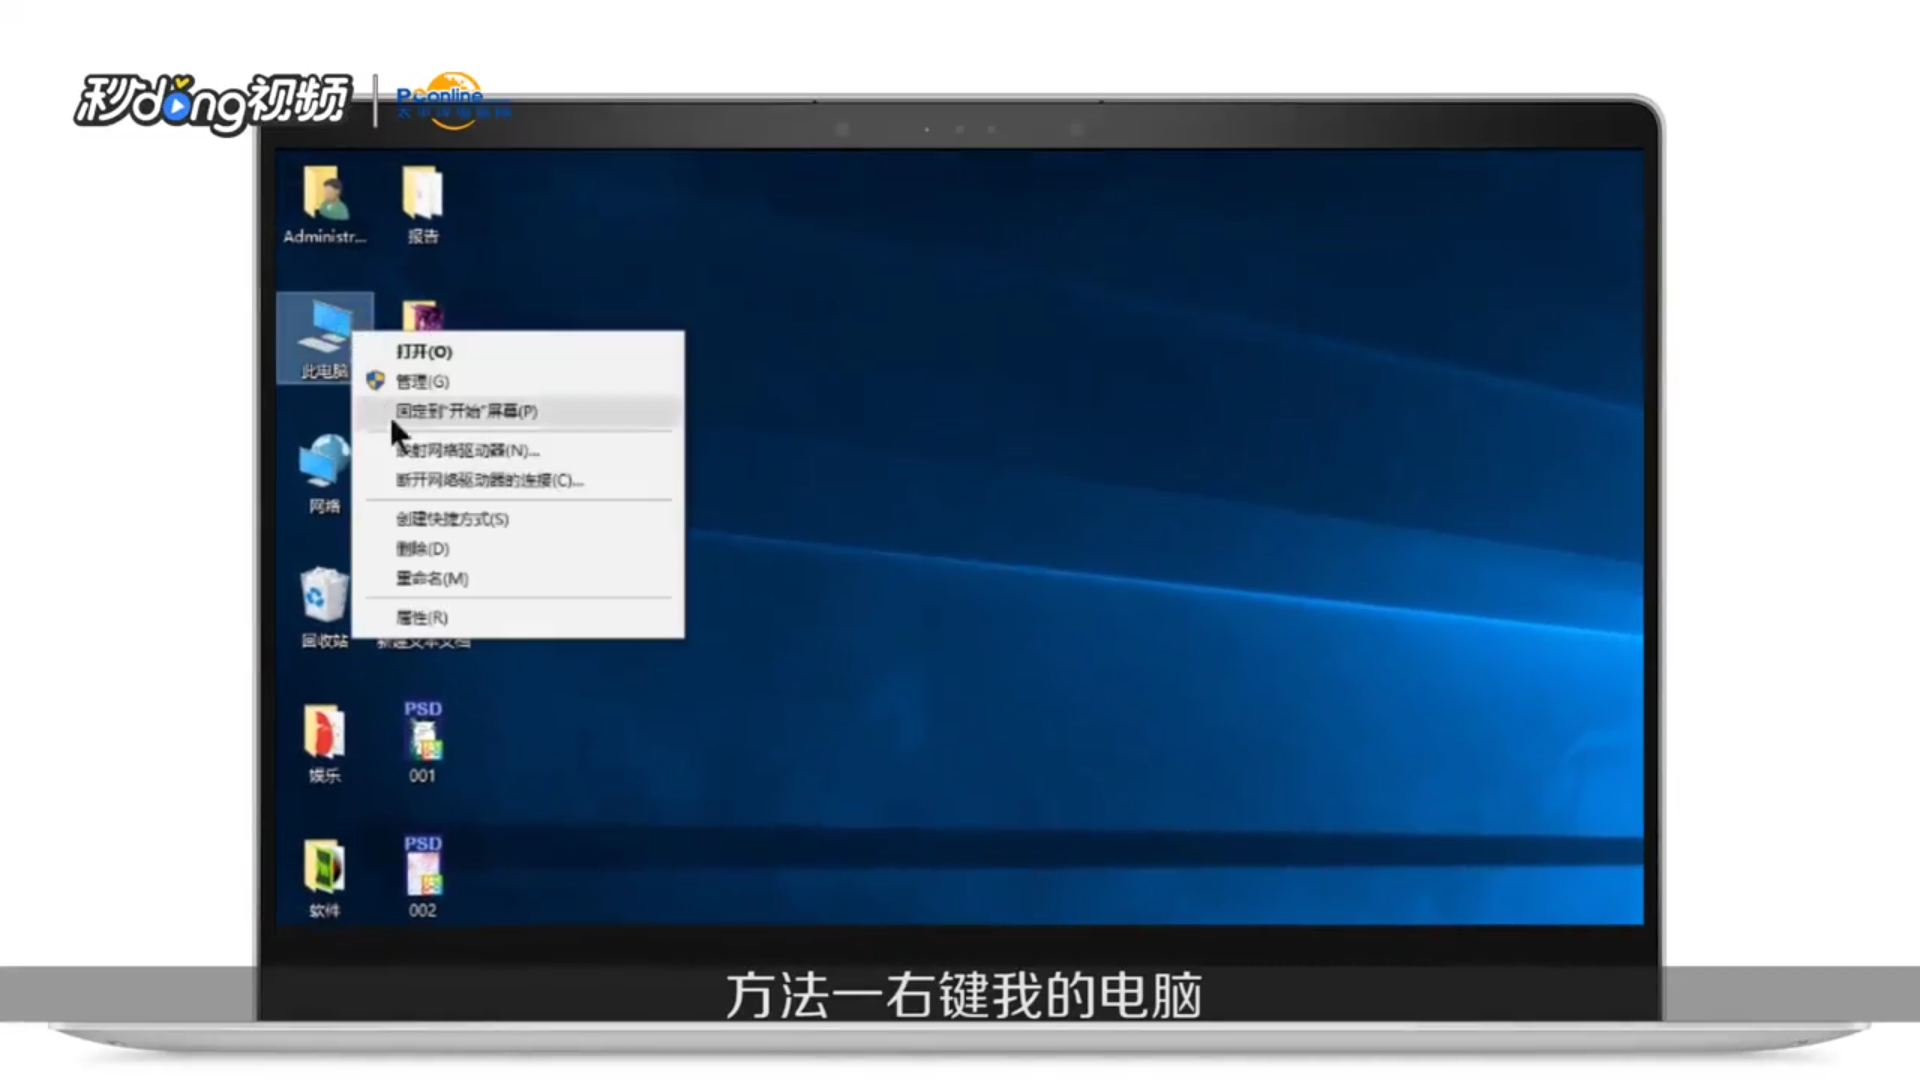Open the Administr... user folder icon
The height and width of the screenshot is (1080, 1920).
325,205
